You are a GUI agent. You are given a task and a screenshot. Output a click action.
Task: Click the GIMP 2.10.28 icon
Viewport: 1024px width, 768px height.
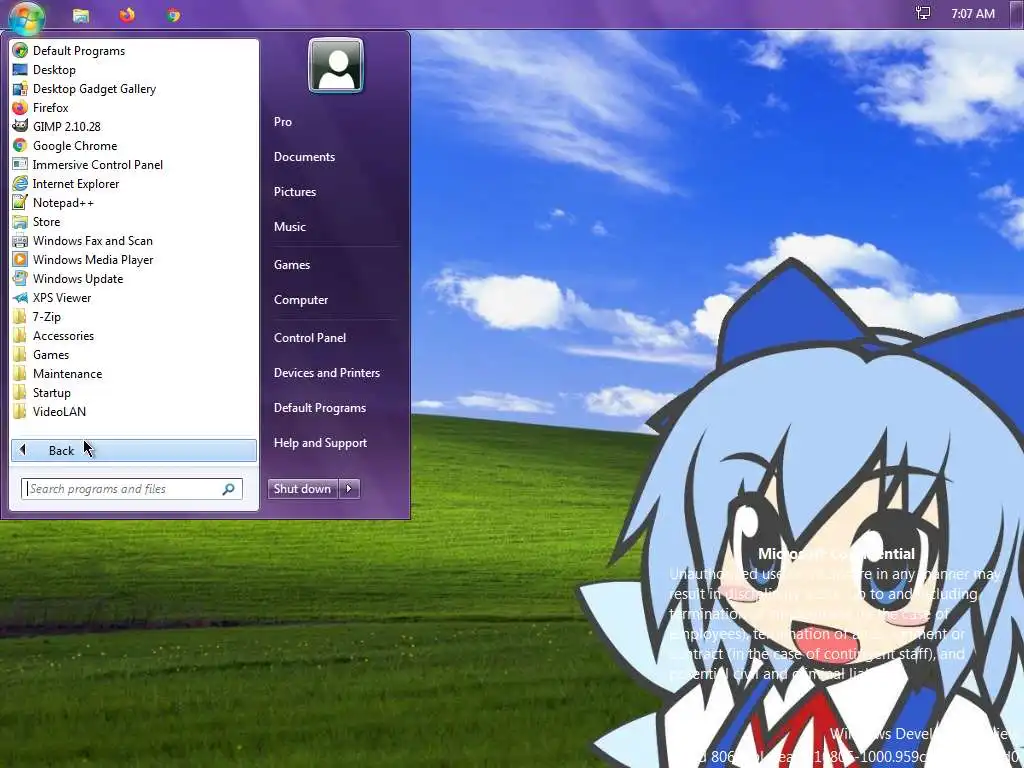(x=20, y=126)
